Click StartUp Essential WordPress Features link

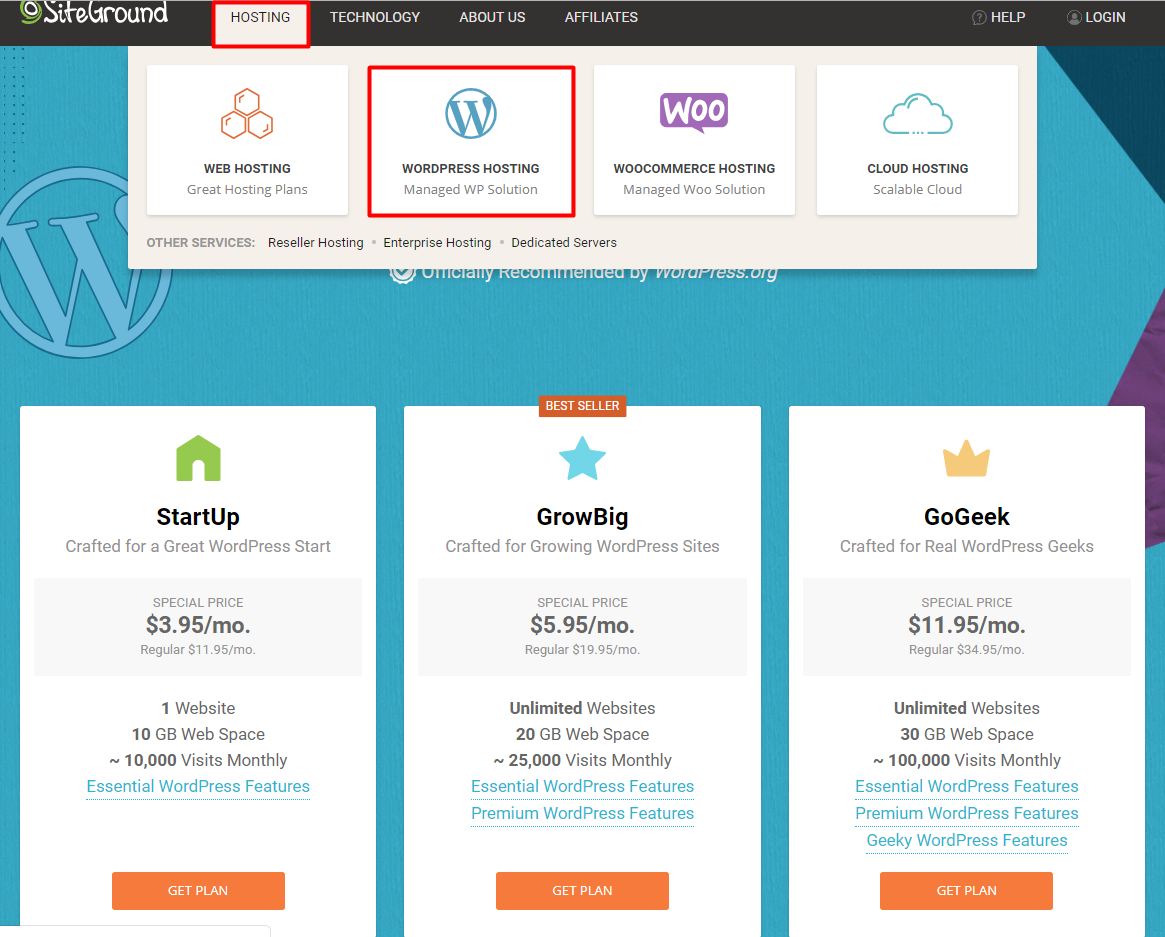(198, 786)
